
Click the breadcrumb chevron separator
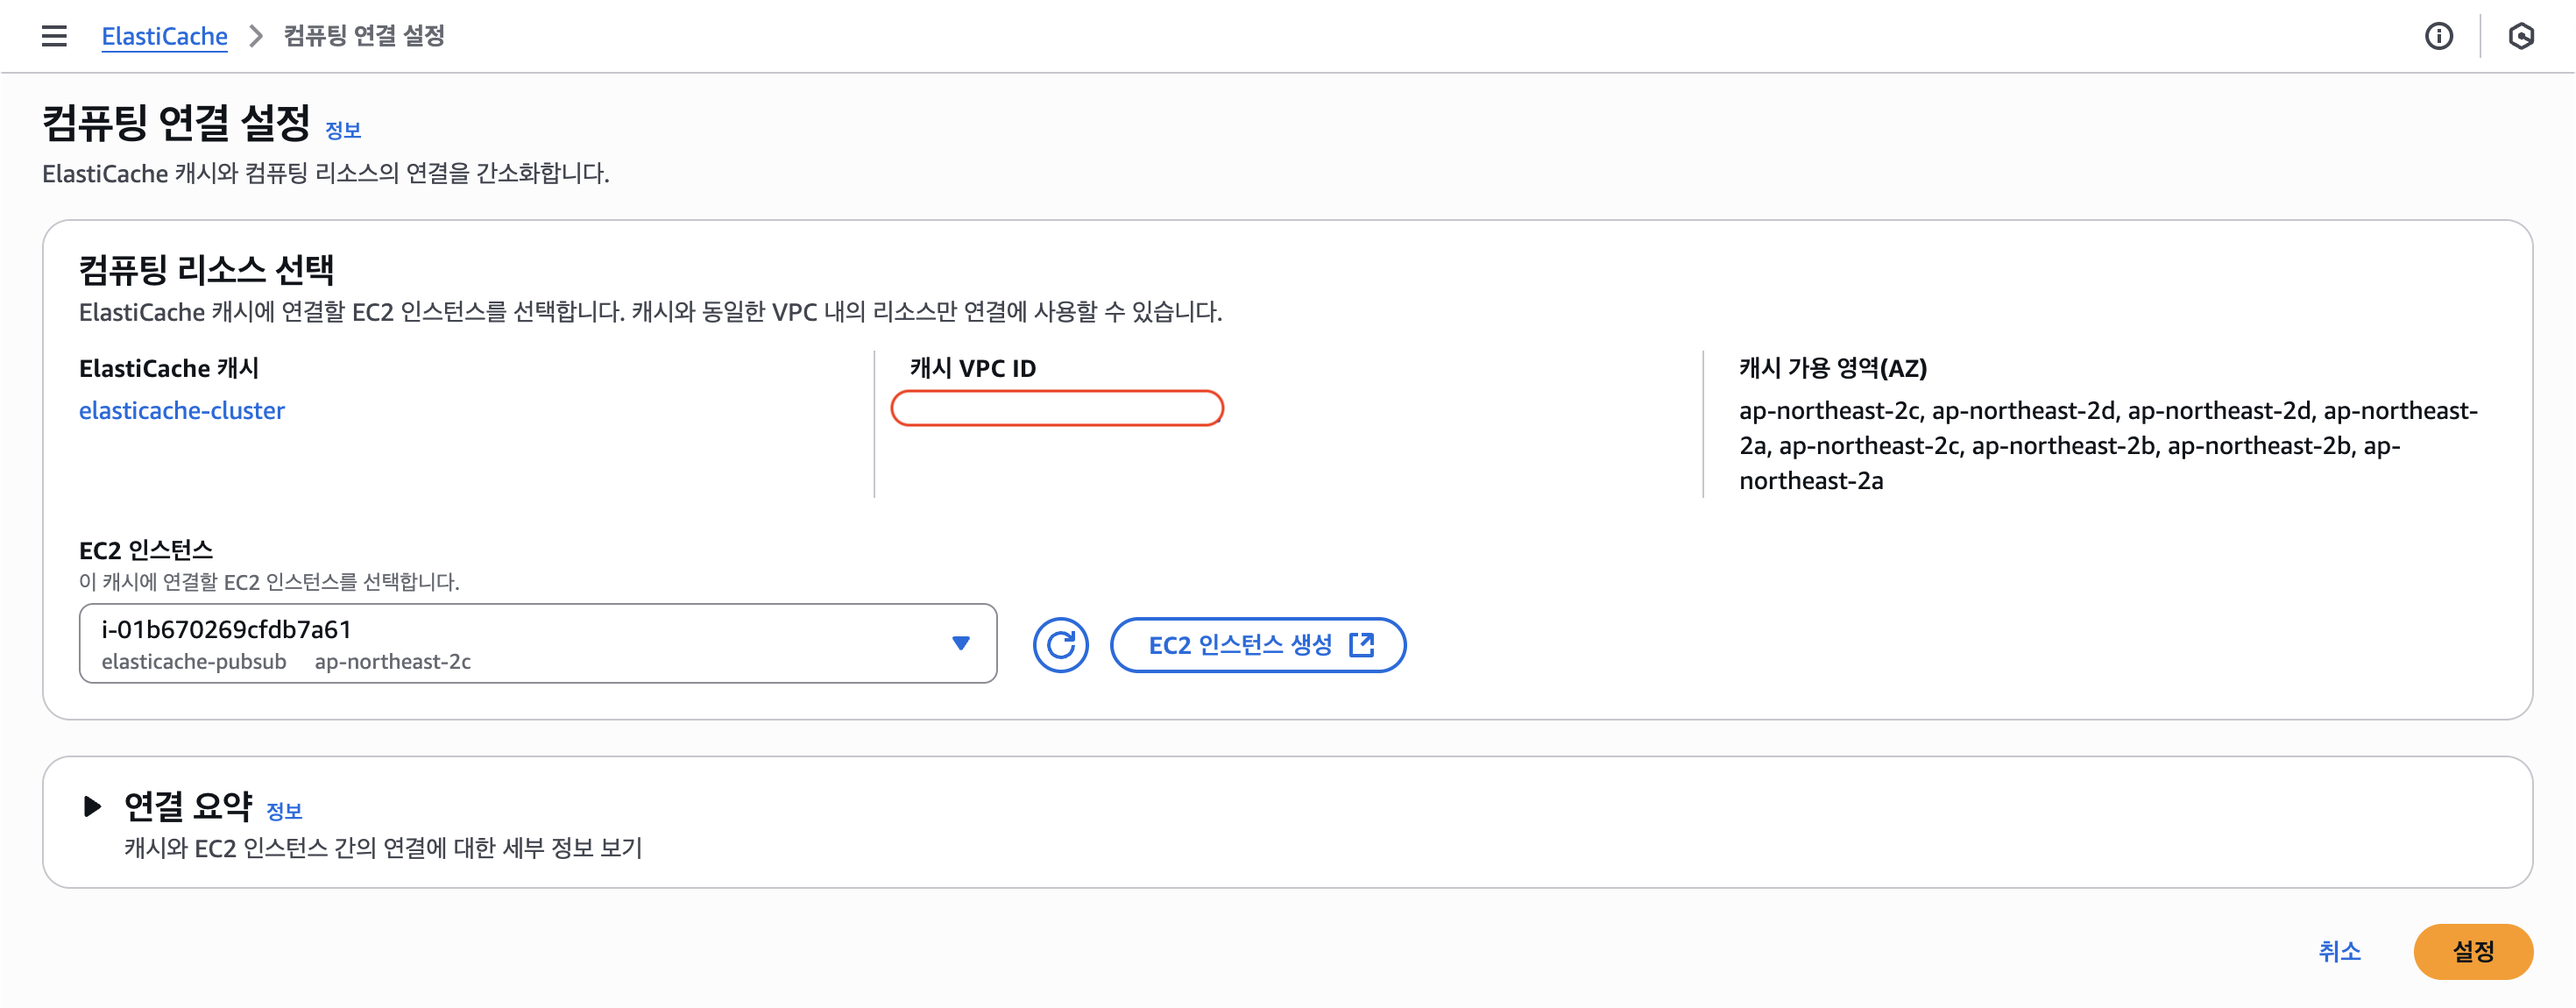click(256, 36)
